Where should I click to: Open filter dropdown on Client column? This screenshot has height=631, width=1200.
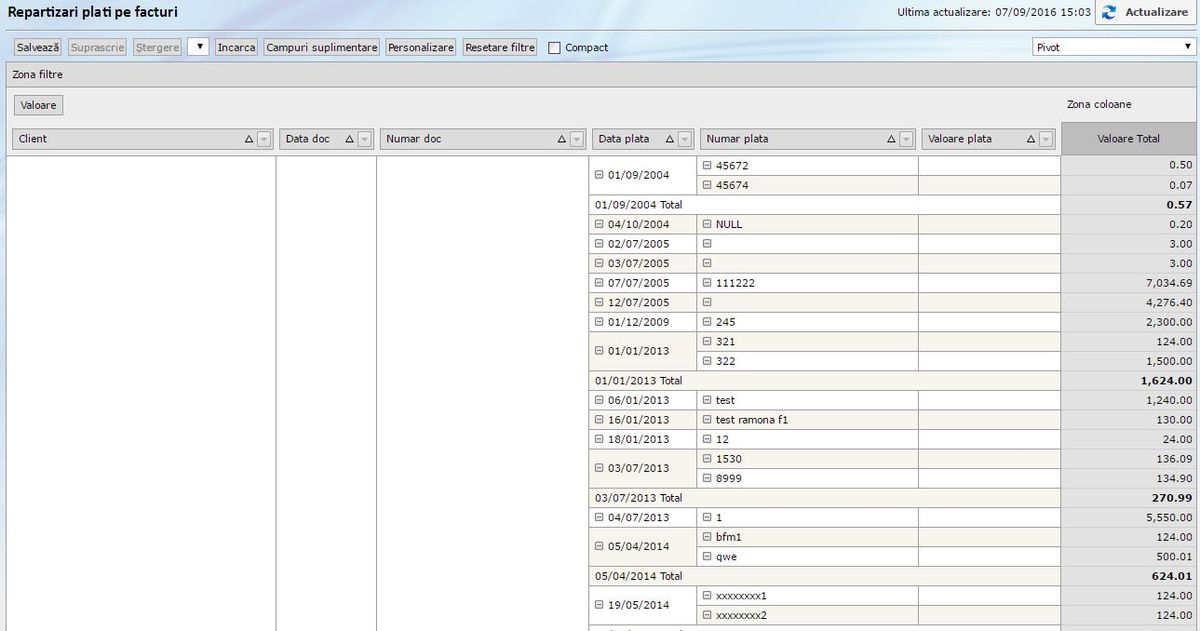(x=264, y=140)
